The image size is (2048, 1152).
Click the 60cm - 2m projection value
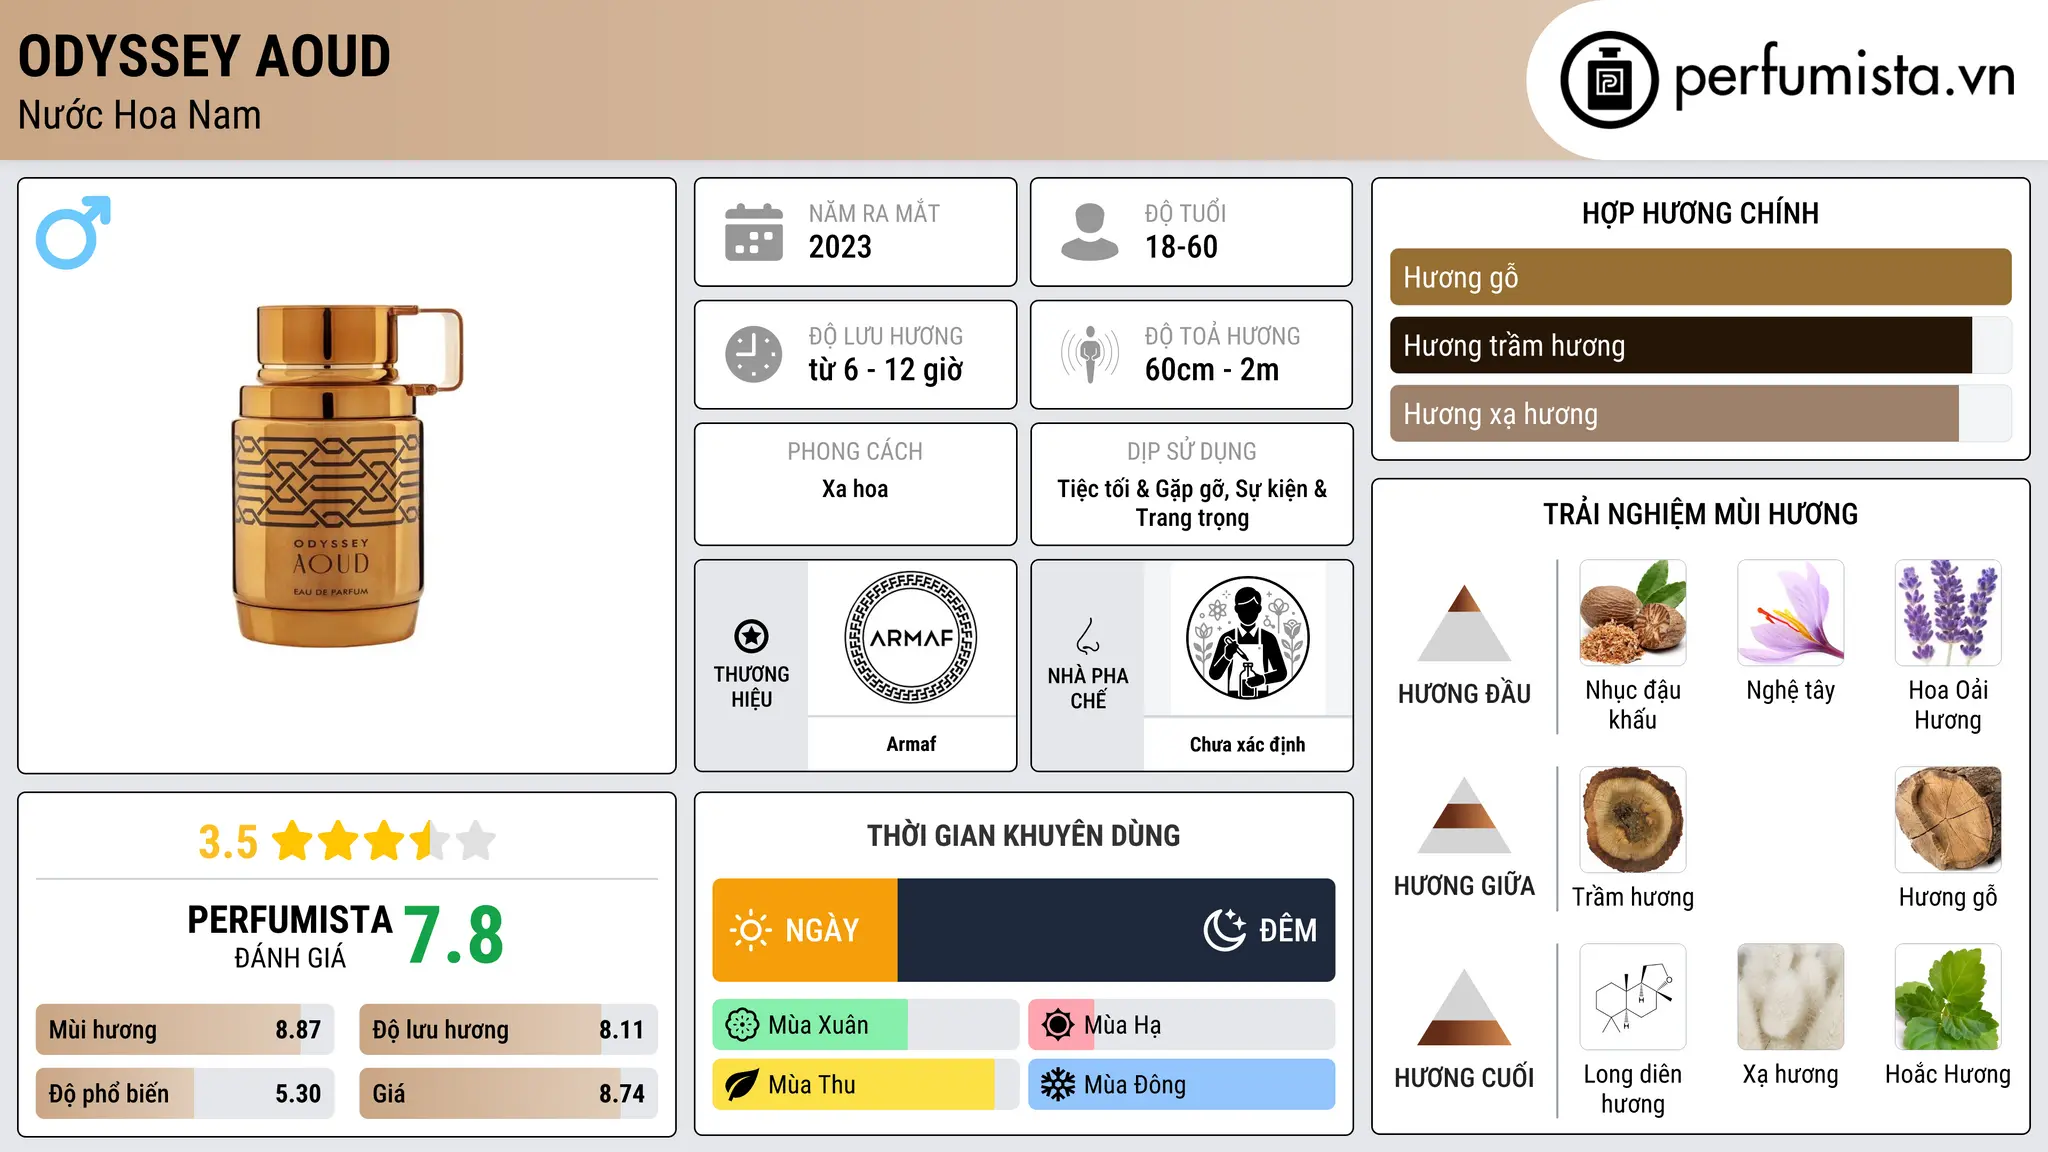click(1212, 370)
